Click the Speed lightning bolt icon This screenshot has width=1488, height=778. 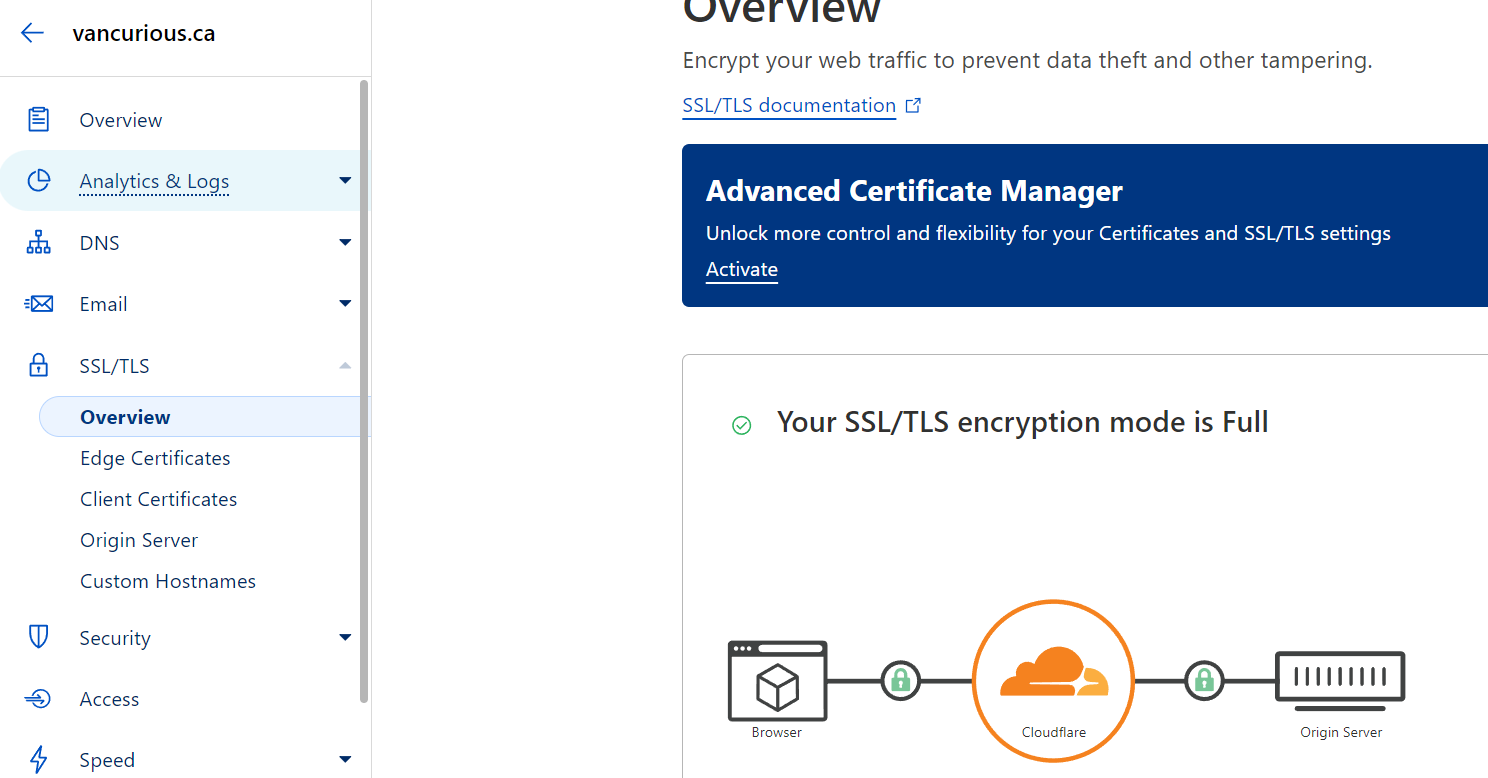point(38,760)
